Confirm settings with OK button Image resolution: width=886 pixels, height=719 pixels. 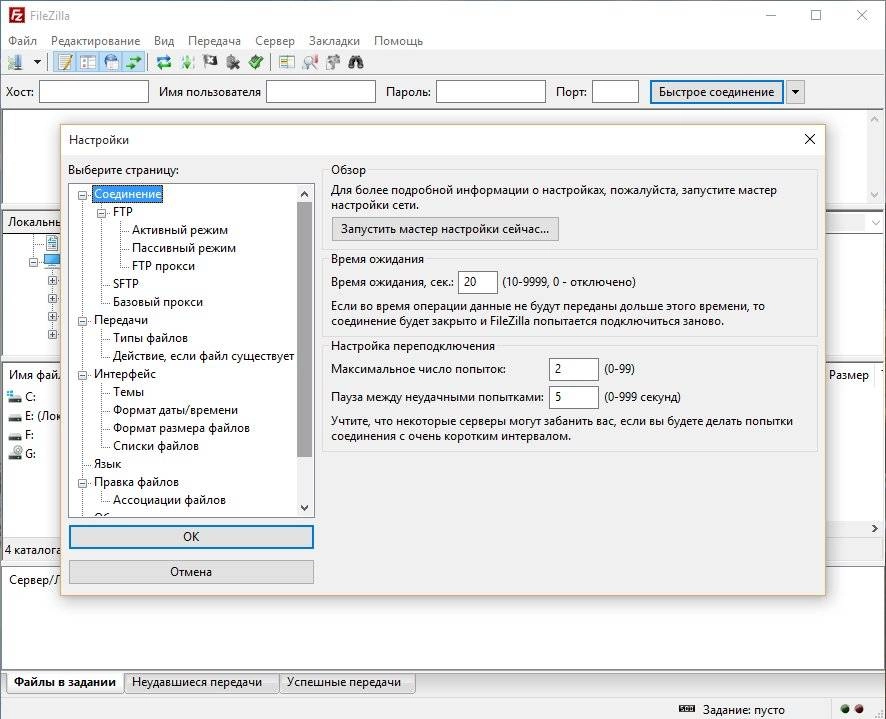191,537
